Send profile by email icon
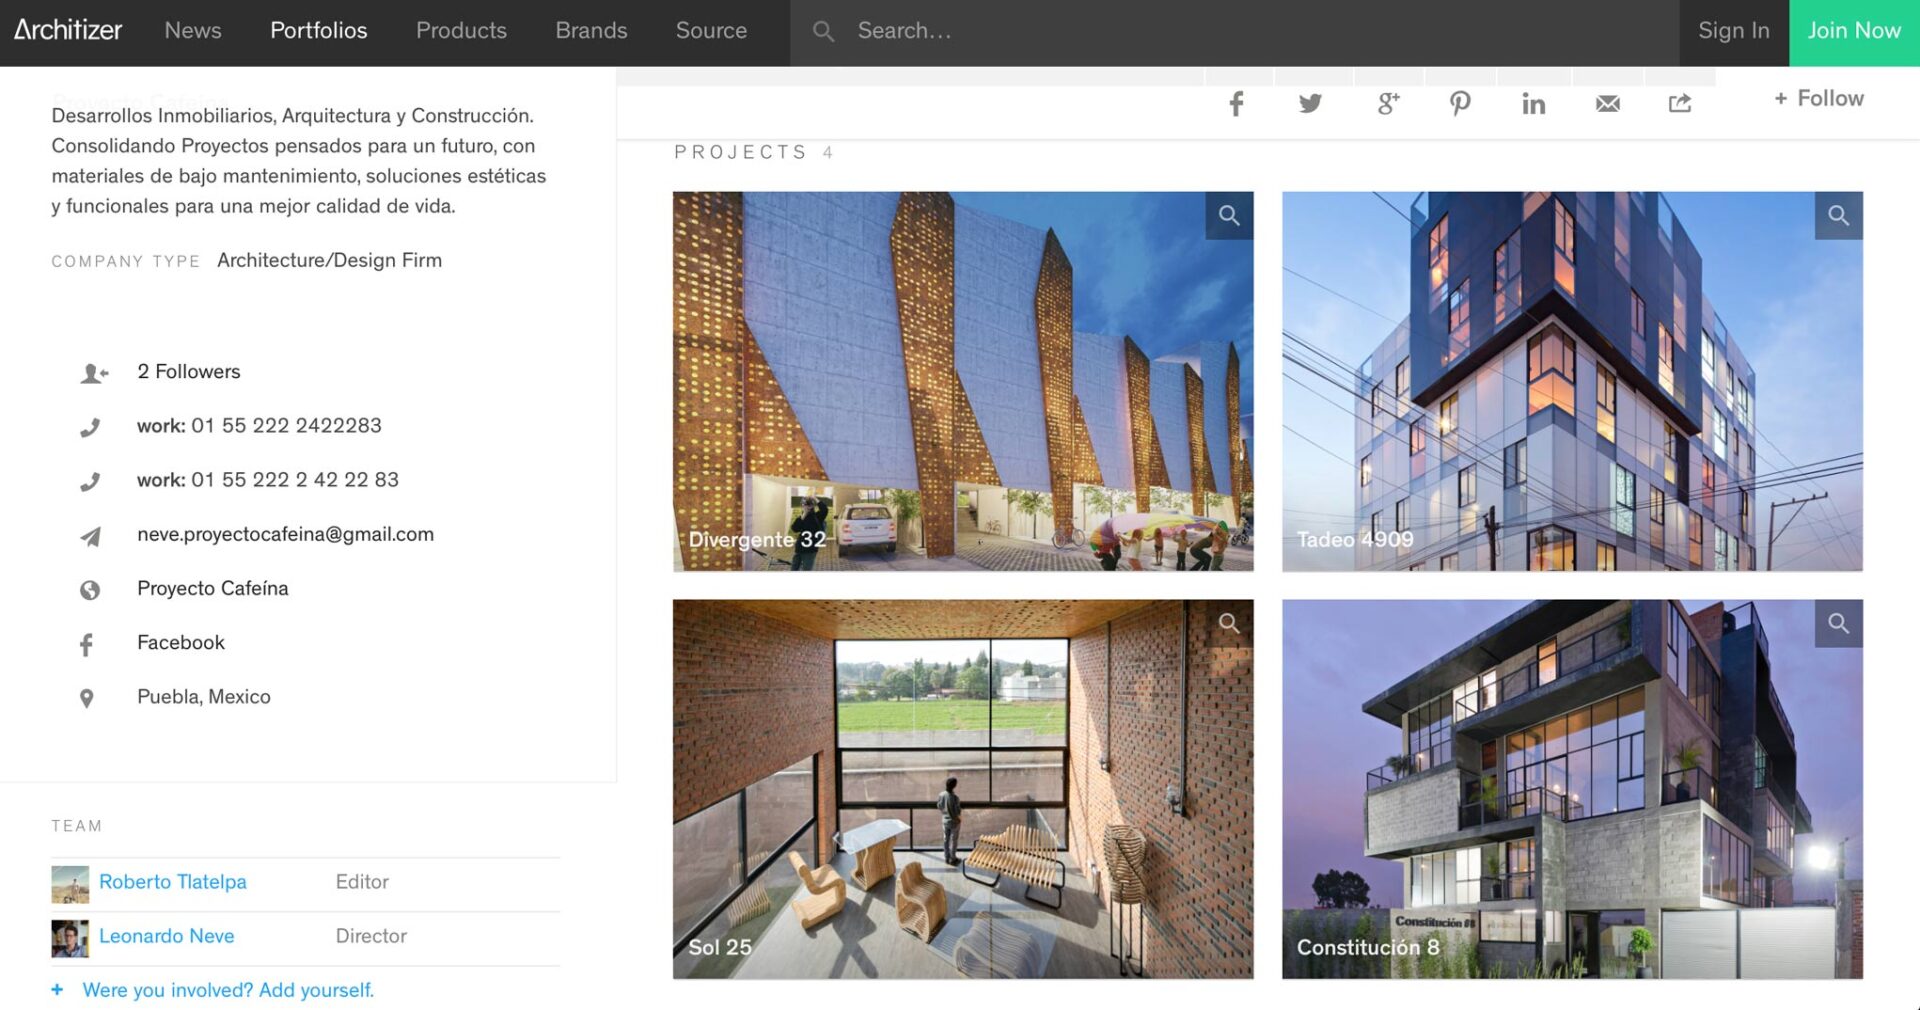 [x=1607, y=104]
